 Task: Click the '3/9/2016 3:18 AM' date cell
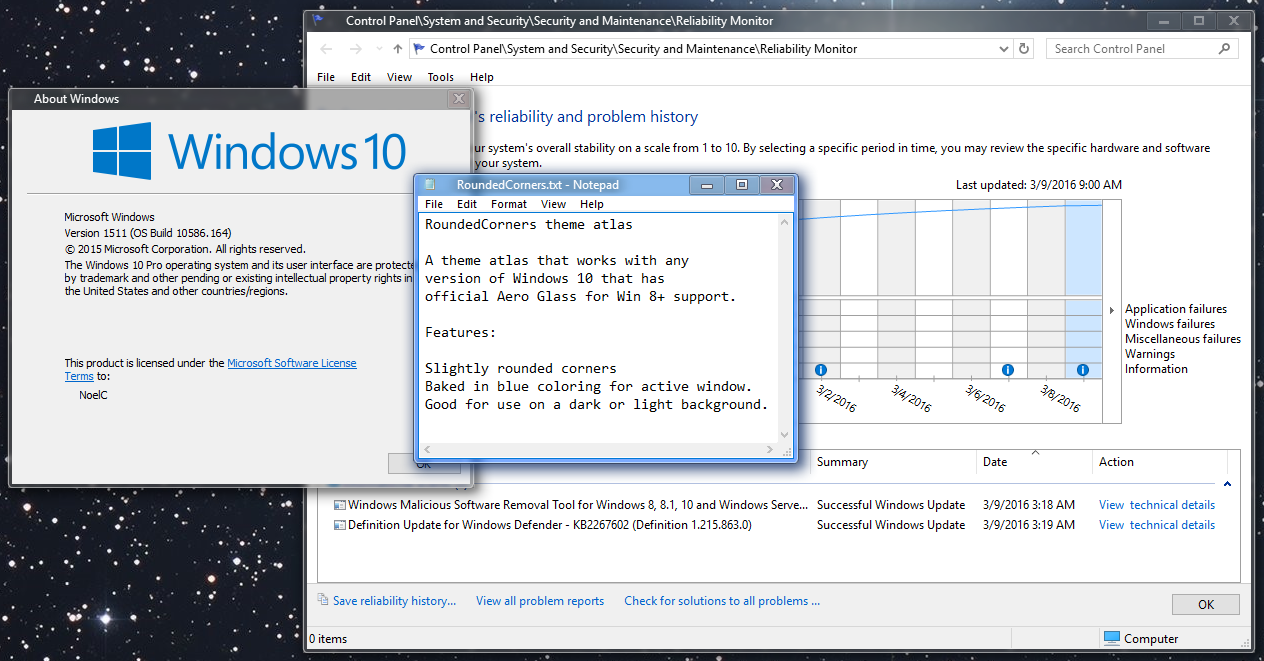point(1029,505)
